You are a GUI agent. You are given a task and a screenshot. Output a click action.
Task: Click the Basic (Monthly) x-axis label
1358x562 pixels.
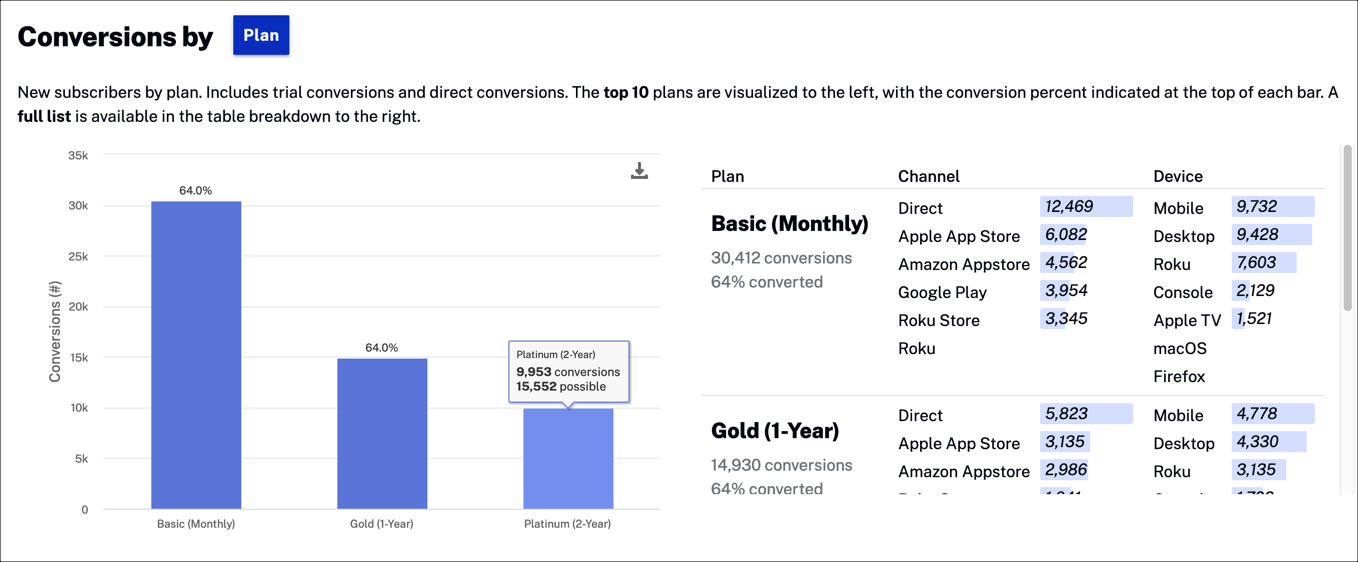tap(196, 524)
